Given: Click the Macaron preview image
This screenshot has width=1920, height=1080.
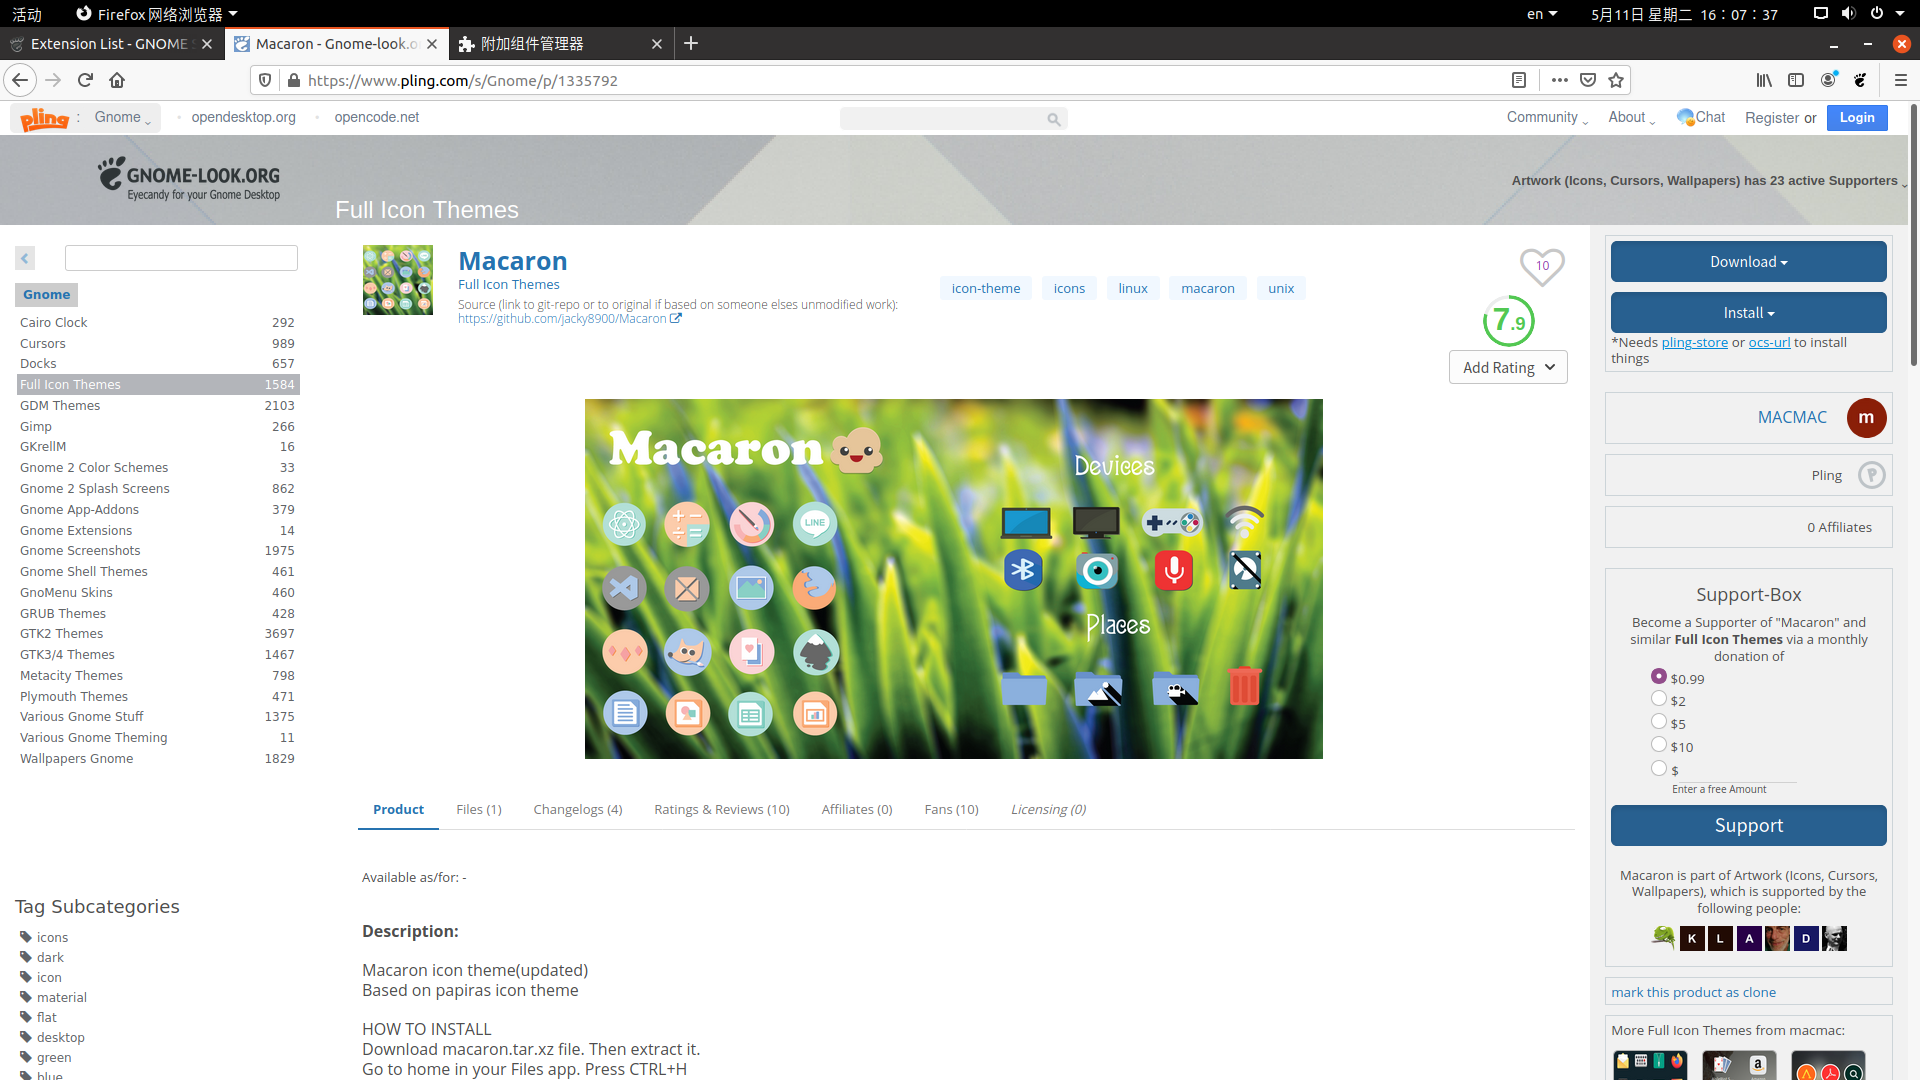Looking at the screenshot, I should [953, 578].
